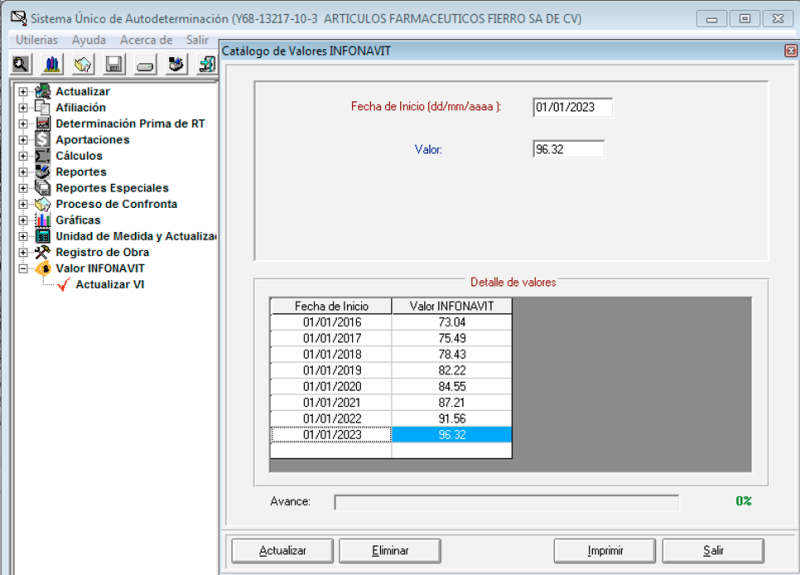Click the flat drive device toolbar icon
800x575 pixels.
tap(145, 65)
